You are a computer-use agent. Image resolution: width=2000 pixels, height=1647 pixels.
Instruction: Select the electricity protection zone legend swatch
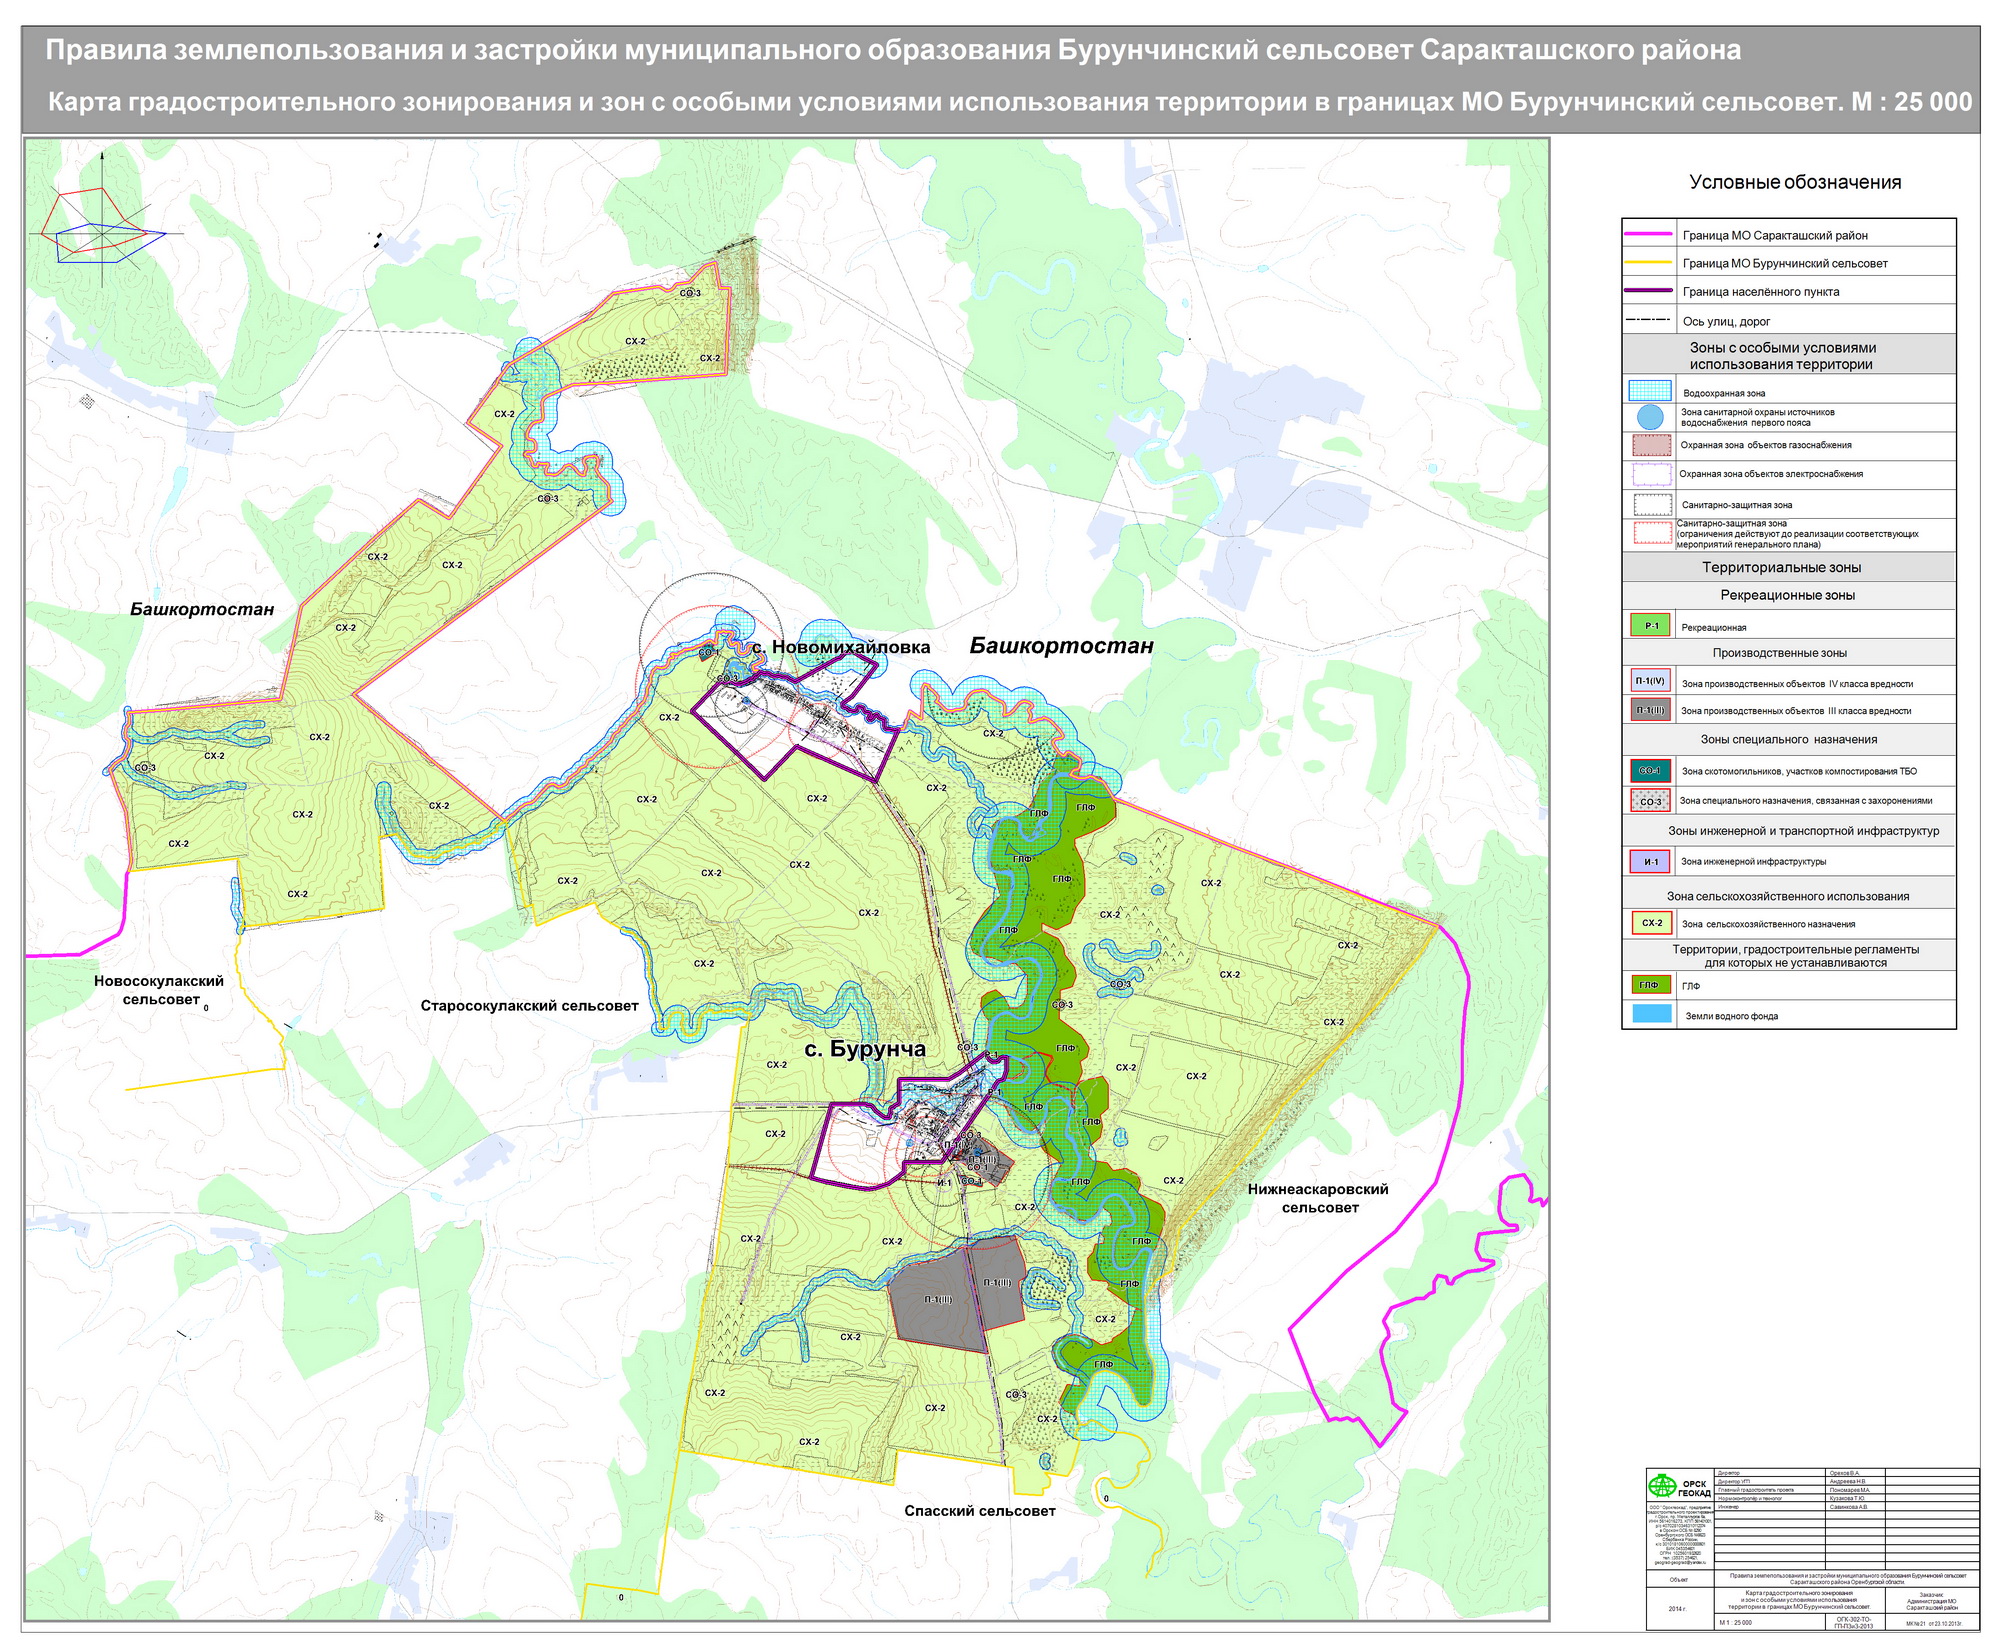pyautogui.click(x=1651, y=474)
